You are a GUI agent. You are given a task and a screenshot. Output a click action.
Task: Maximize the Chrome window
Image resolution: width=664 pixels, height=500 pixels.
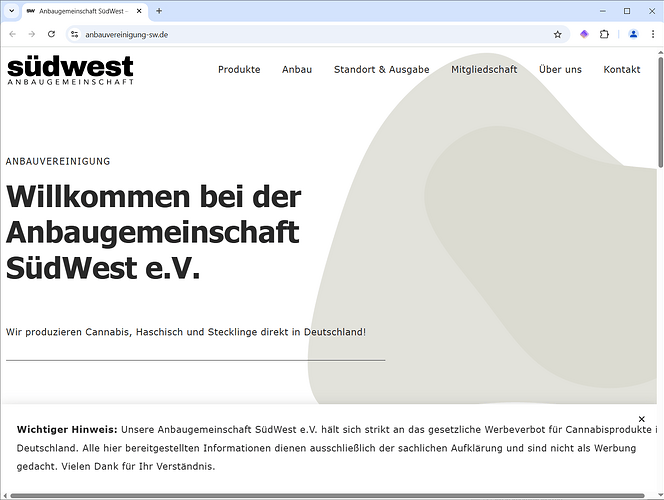[x=627, y=11]
